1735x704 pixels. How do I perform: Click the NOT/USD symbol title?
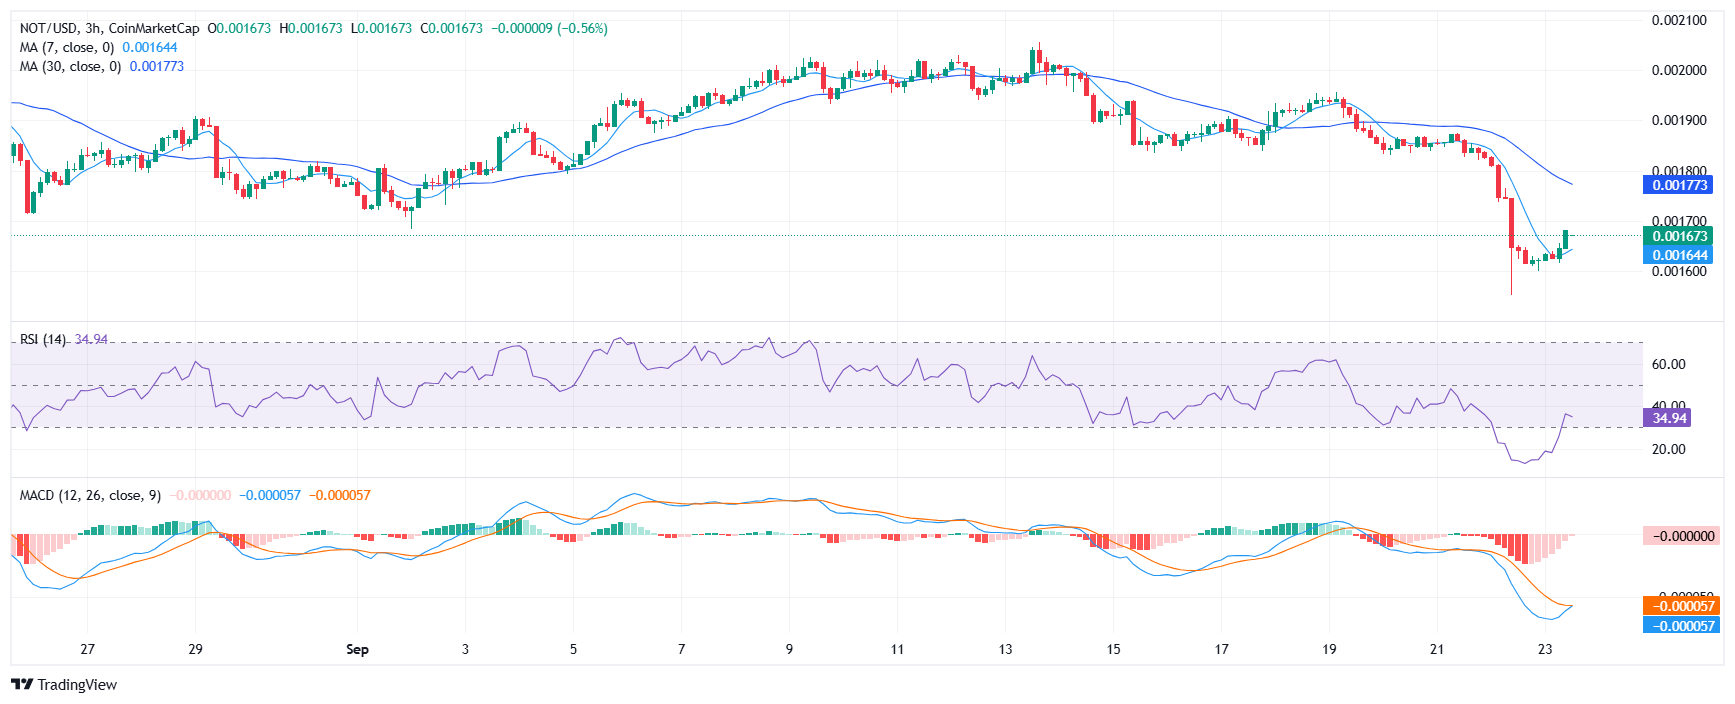[49, 28]
